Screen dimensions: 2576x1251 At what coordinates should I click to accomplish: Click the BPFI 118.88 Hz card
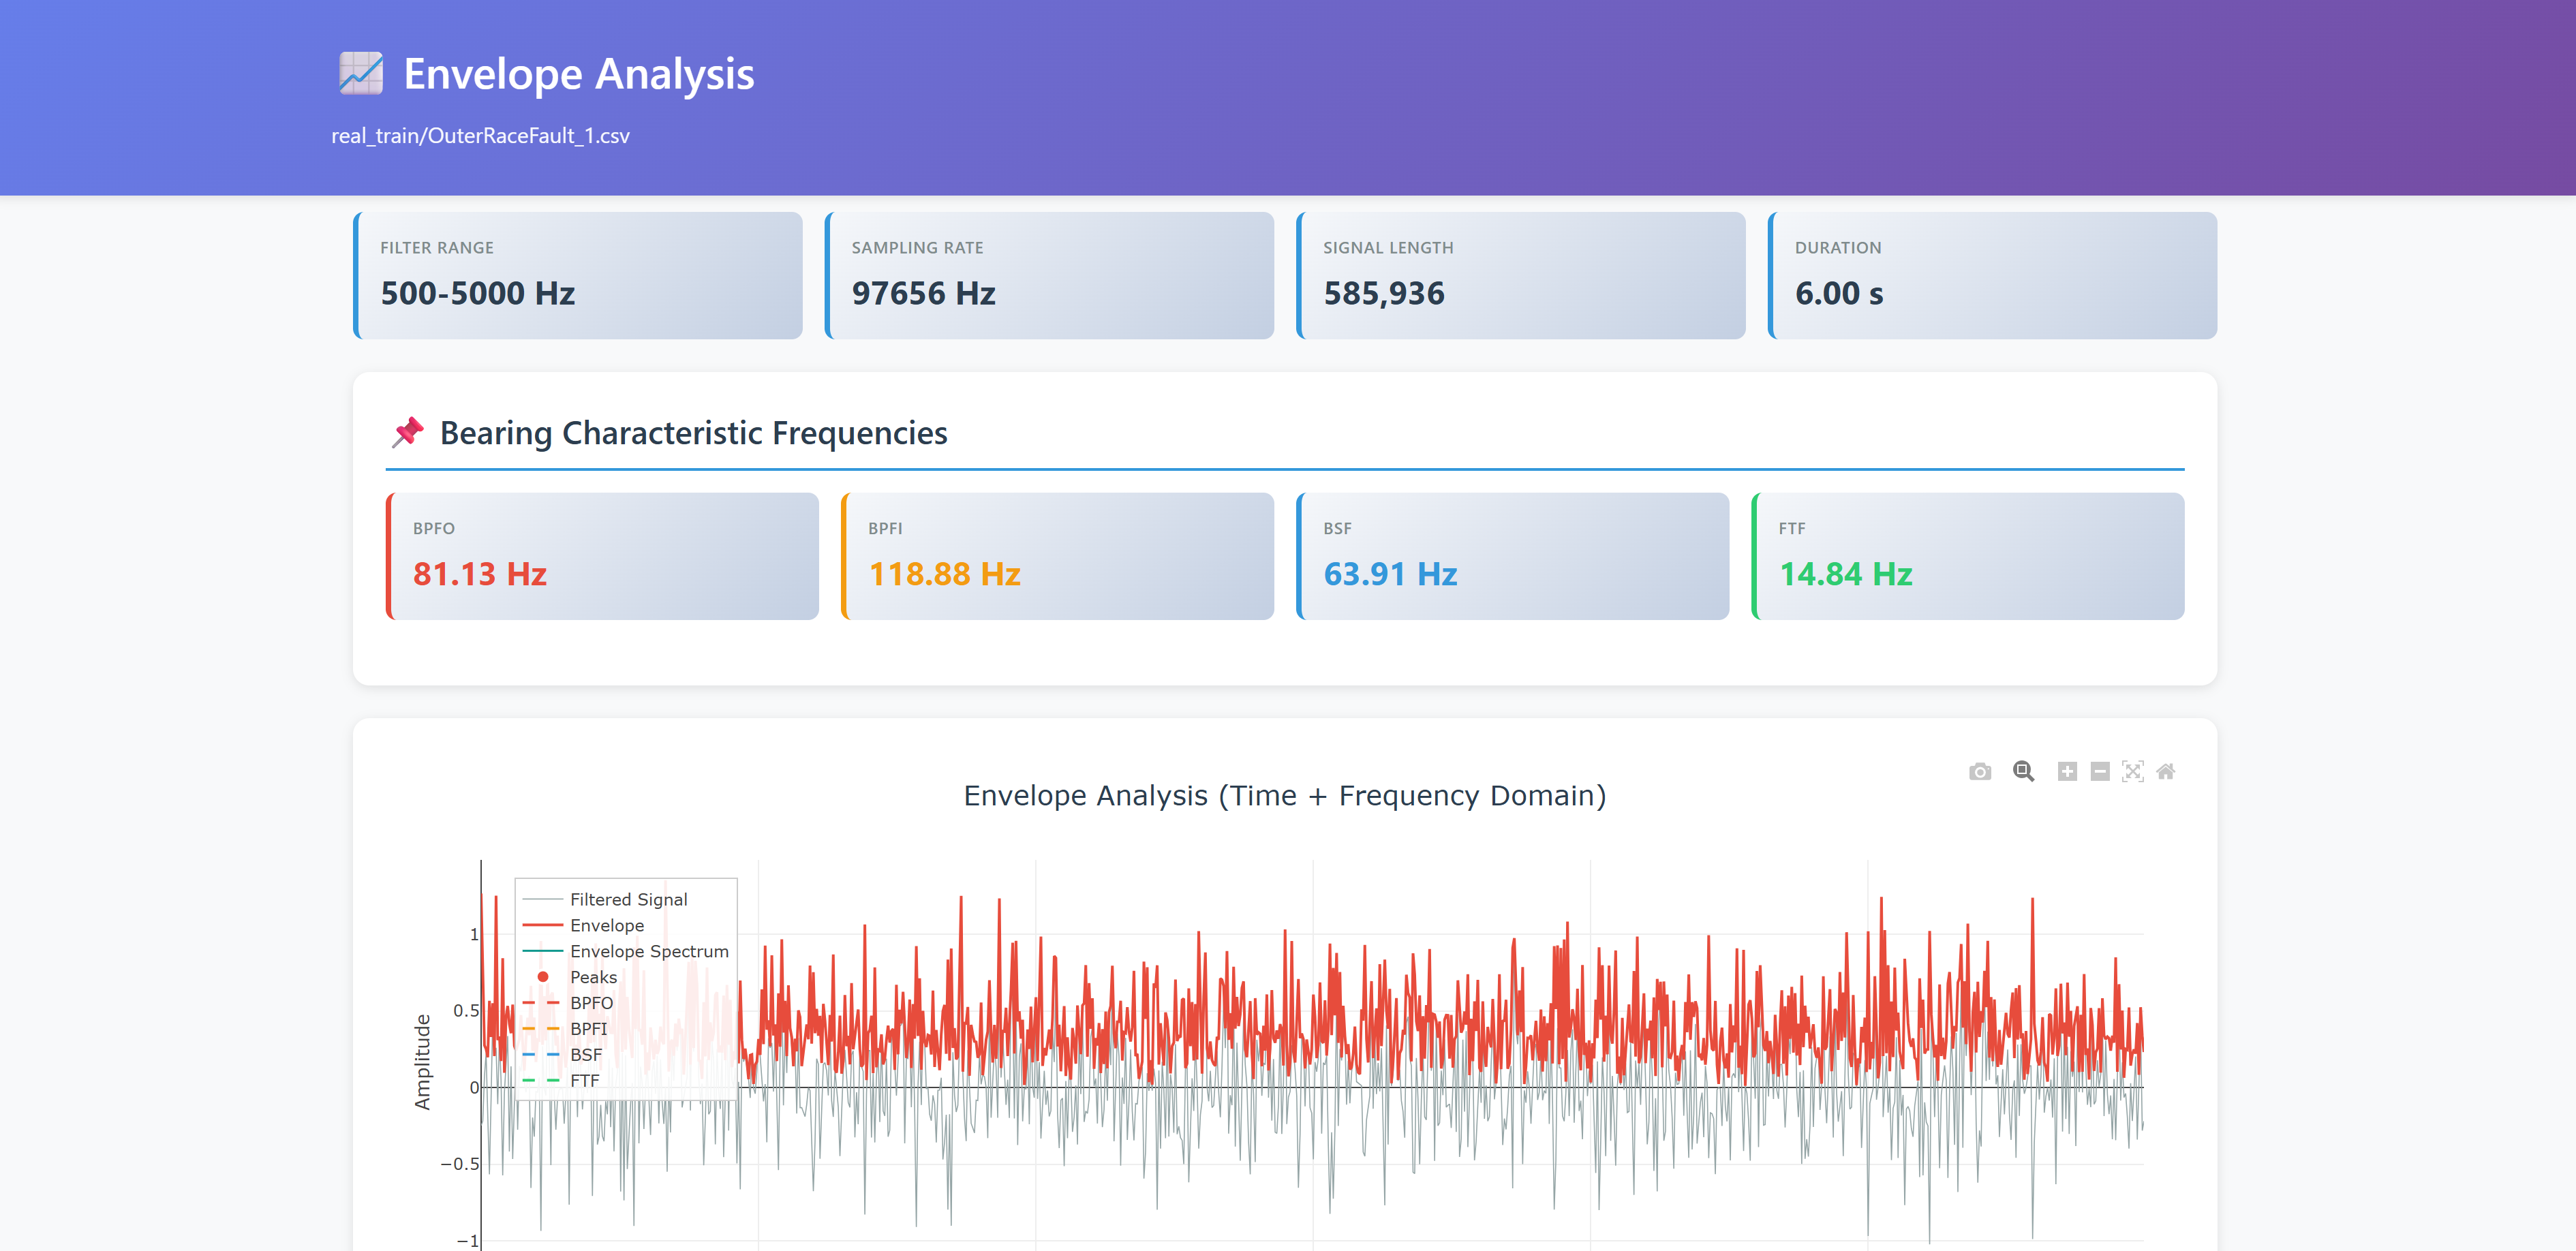1057,556
